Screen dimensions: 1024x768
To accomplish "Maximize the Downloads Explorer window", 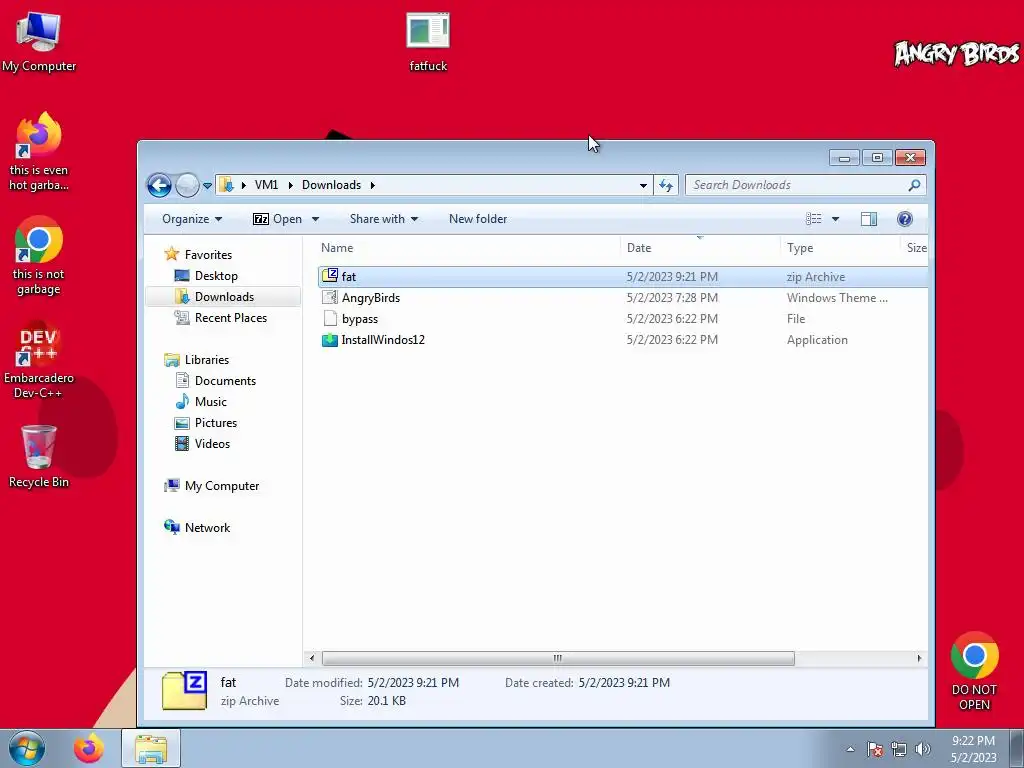I will [877, 158].
